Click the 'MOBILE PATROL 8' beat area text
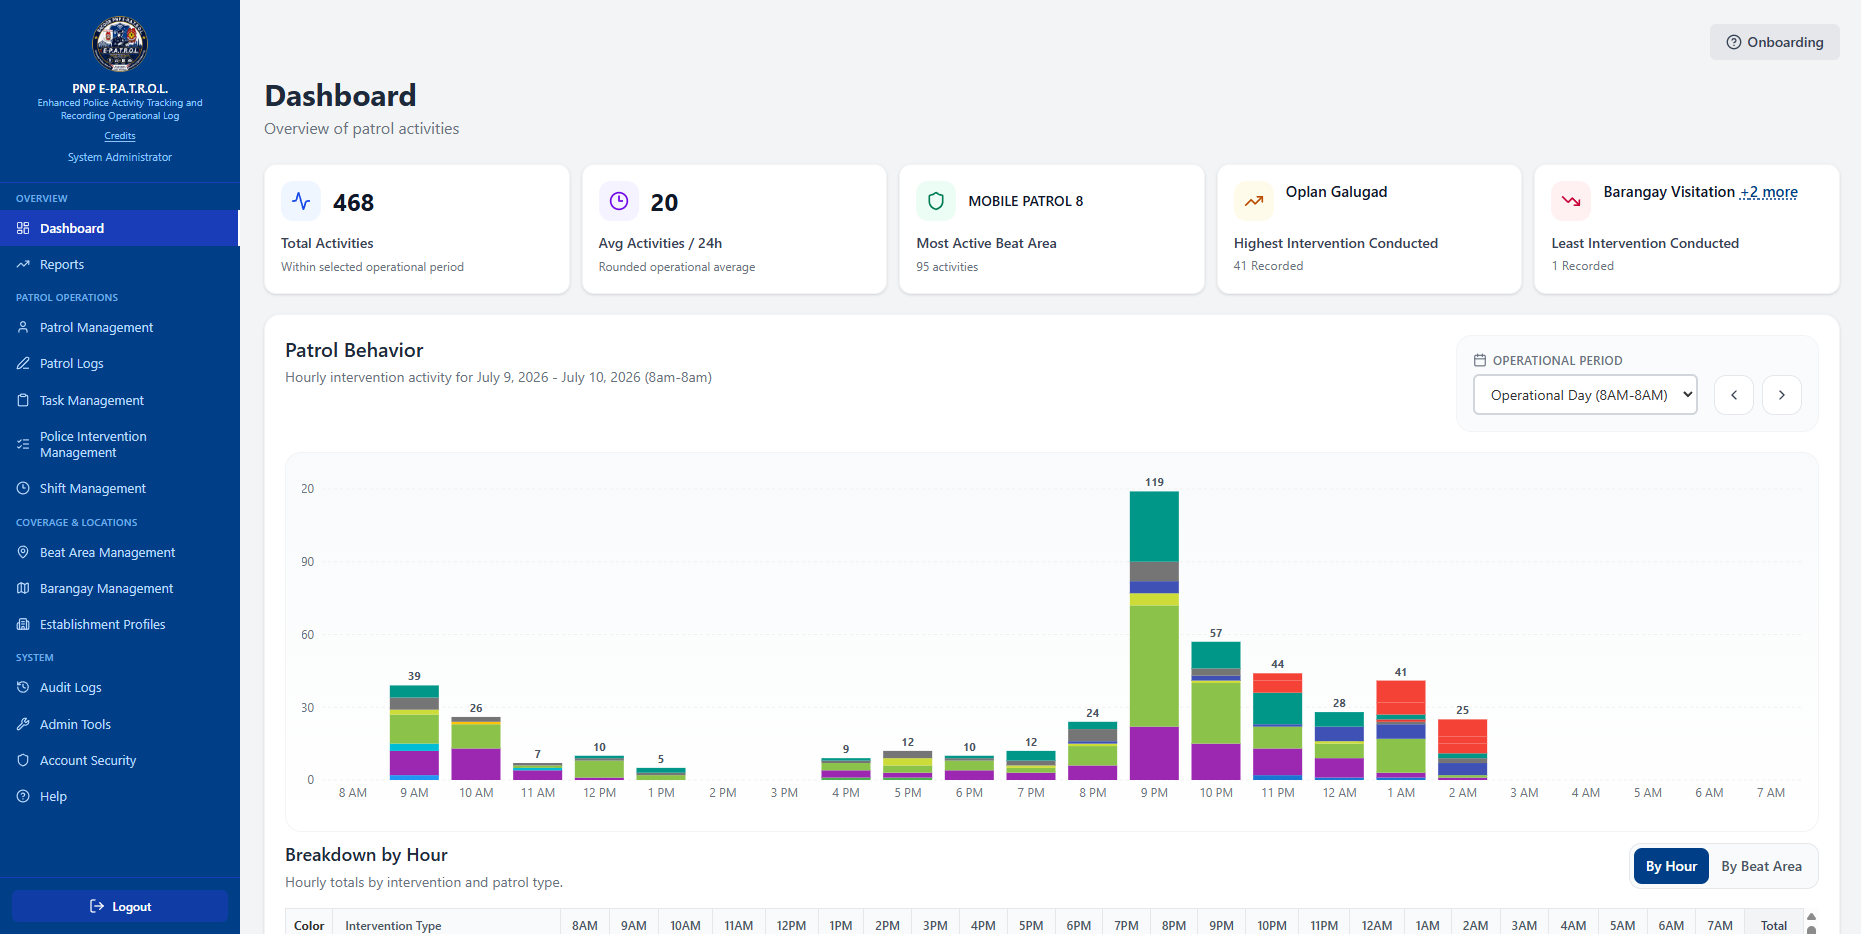Image resolution: width=1861 pixels, height=934 pixels. pos(1026,201)
